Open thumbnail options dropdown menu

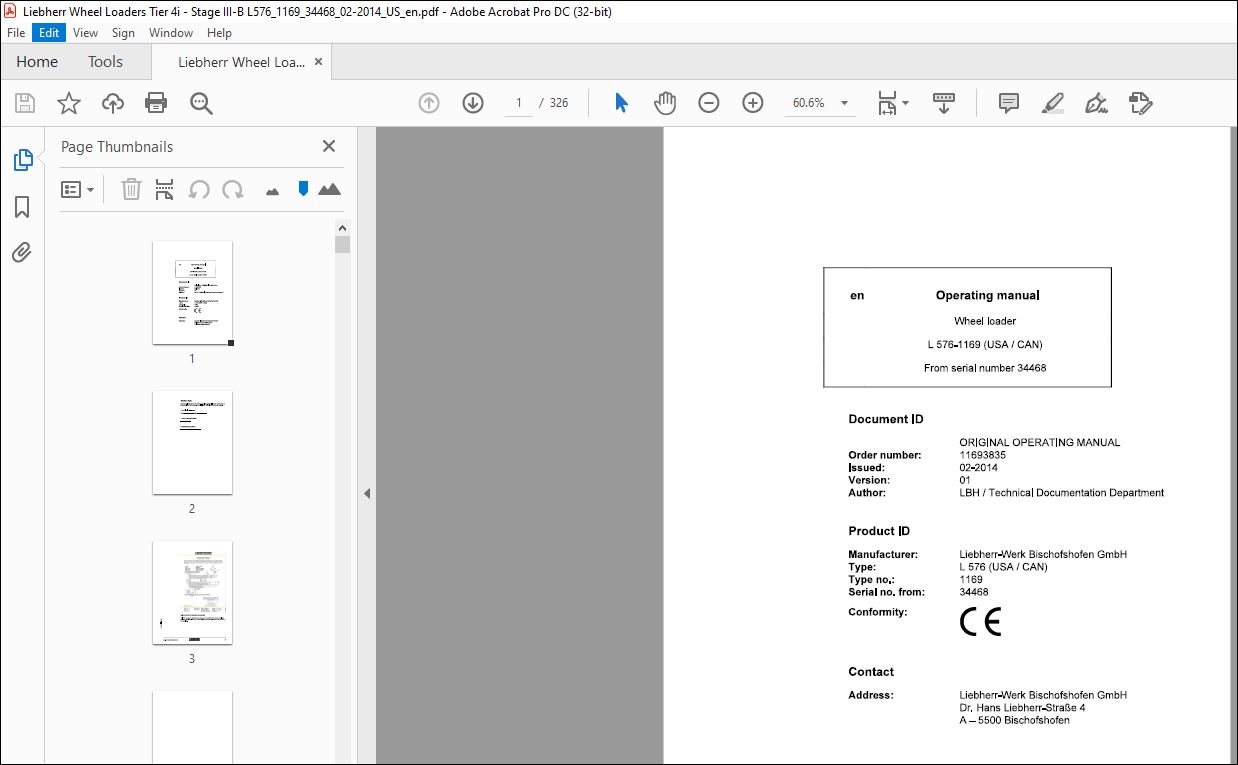pos(78,189)
